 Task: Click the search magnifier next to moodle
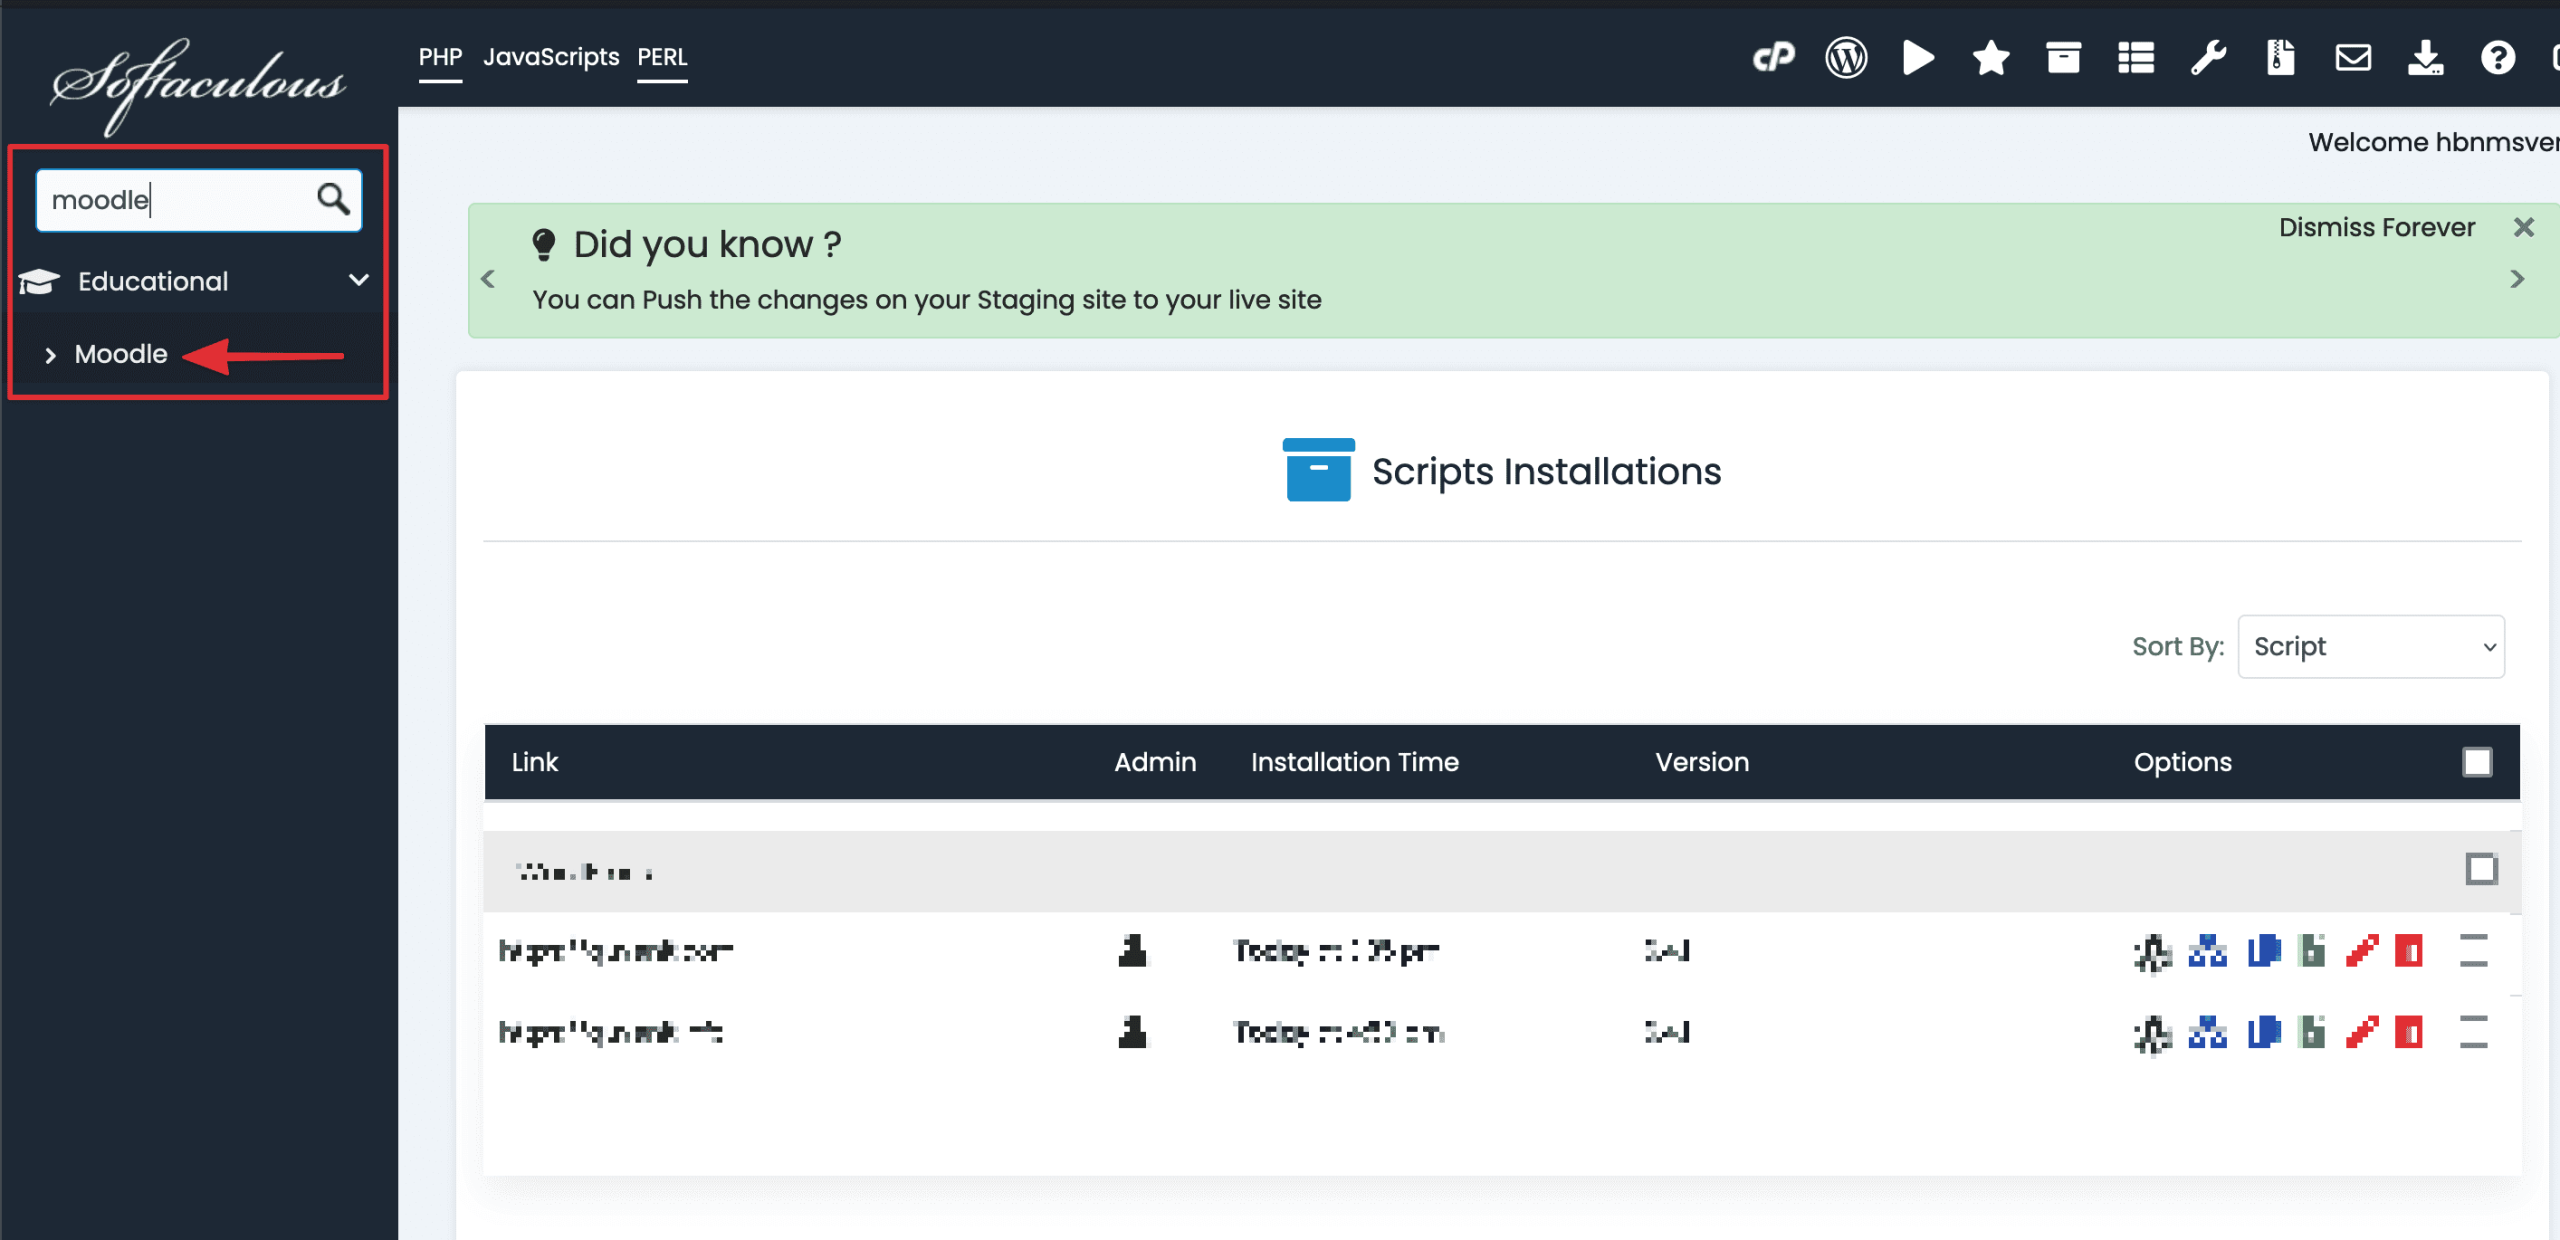click(x=333, y=200)
